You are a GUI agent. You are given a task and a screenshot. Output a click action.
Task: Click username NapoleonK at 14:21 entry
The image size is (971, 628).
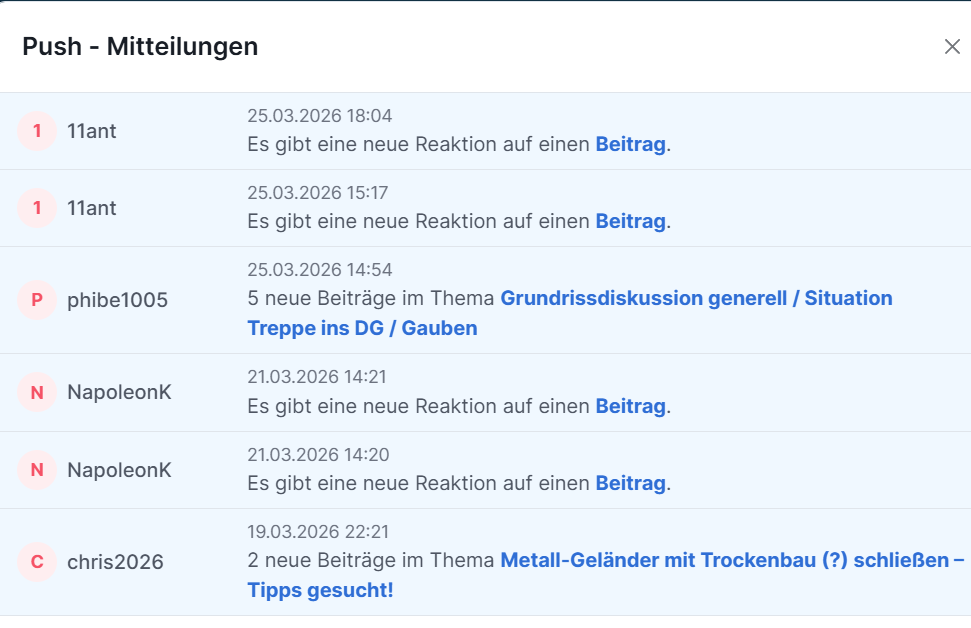pos(119,393)
